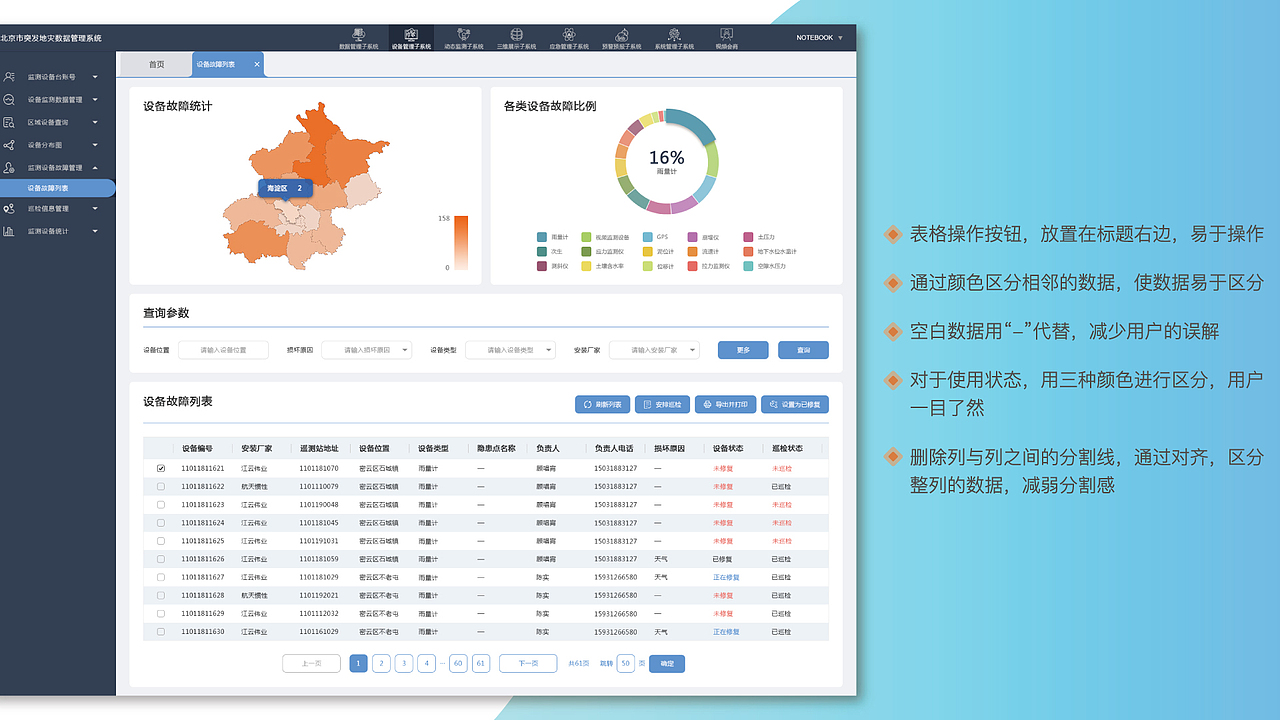Open the 动态监测子系统 module icon
This screenshot has width=1280, height=720.
pos(463,38)
